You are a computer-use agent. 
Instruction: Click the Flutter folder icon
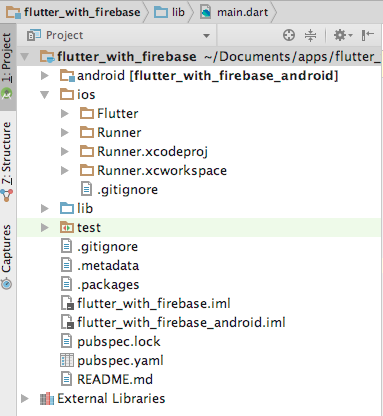tap(87, 113)
